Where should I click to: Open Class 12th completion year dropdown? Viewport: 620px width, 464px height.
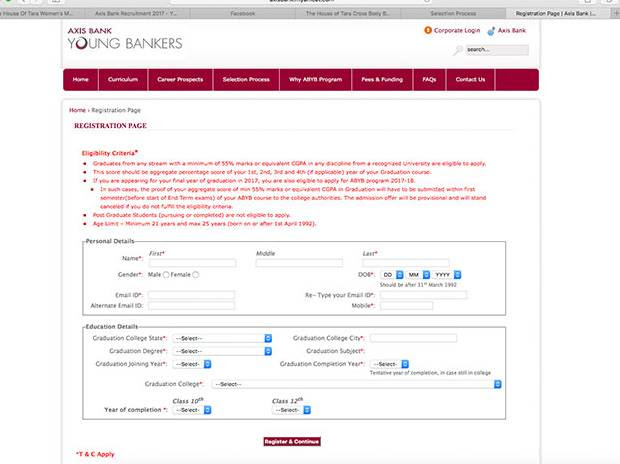pos(291,410)
